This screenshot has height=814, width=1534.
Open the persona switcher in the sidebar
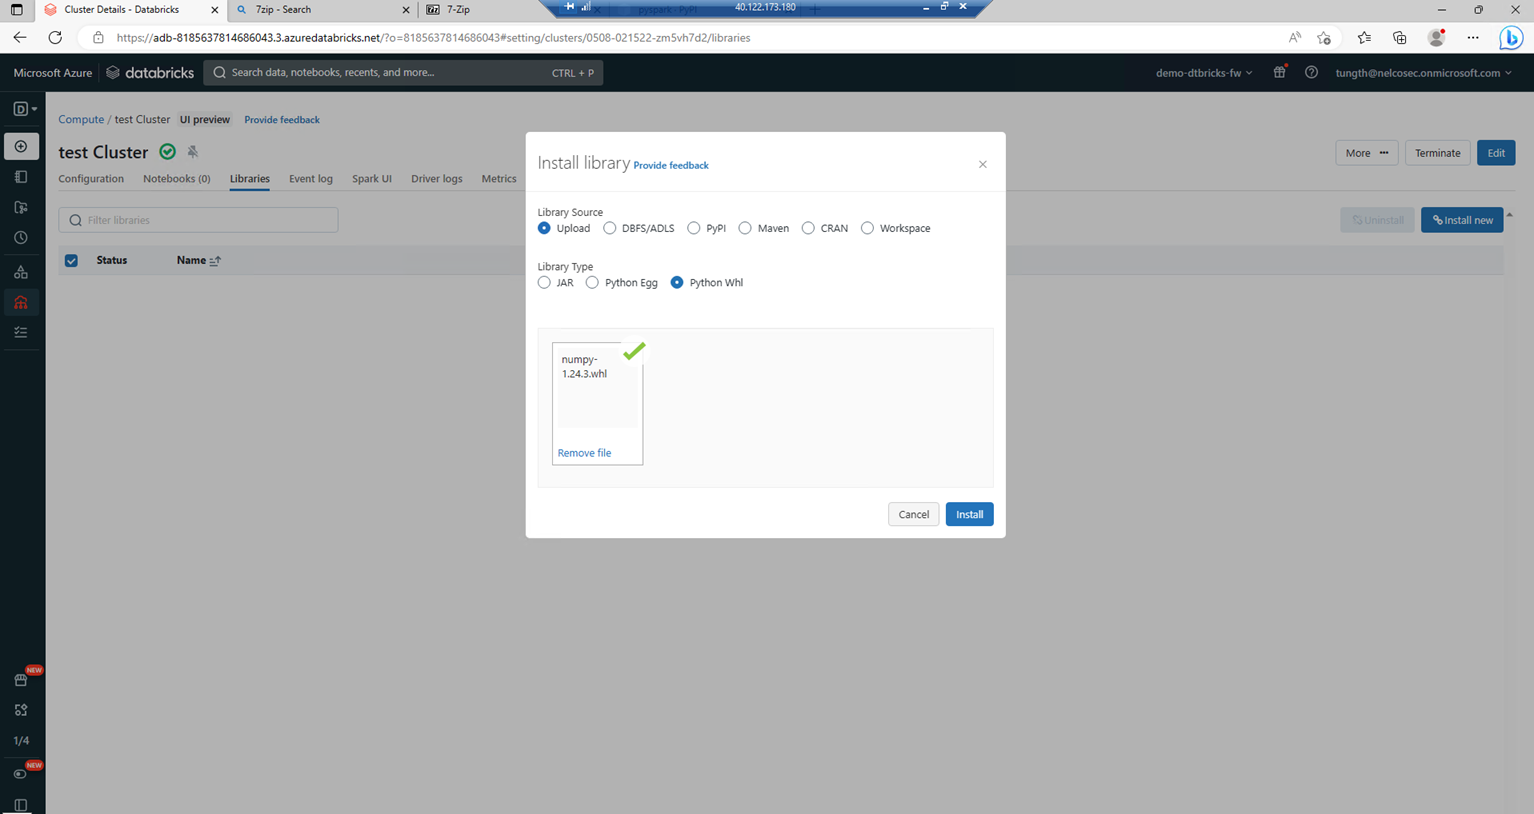click(x=25, y=109)
